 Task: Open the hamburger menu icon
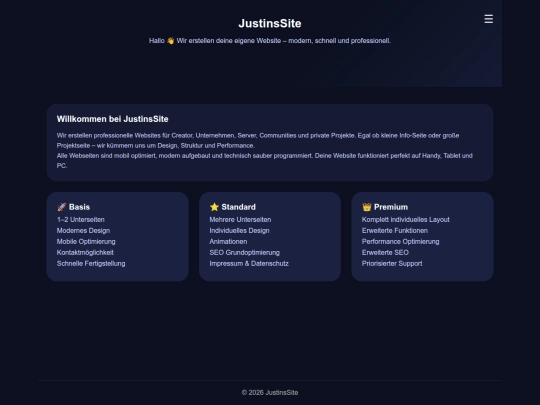[x=488, y=19]
